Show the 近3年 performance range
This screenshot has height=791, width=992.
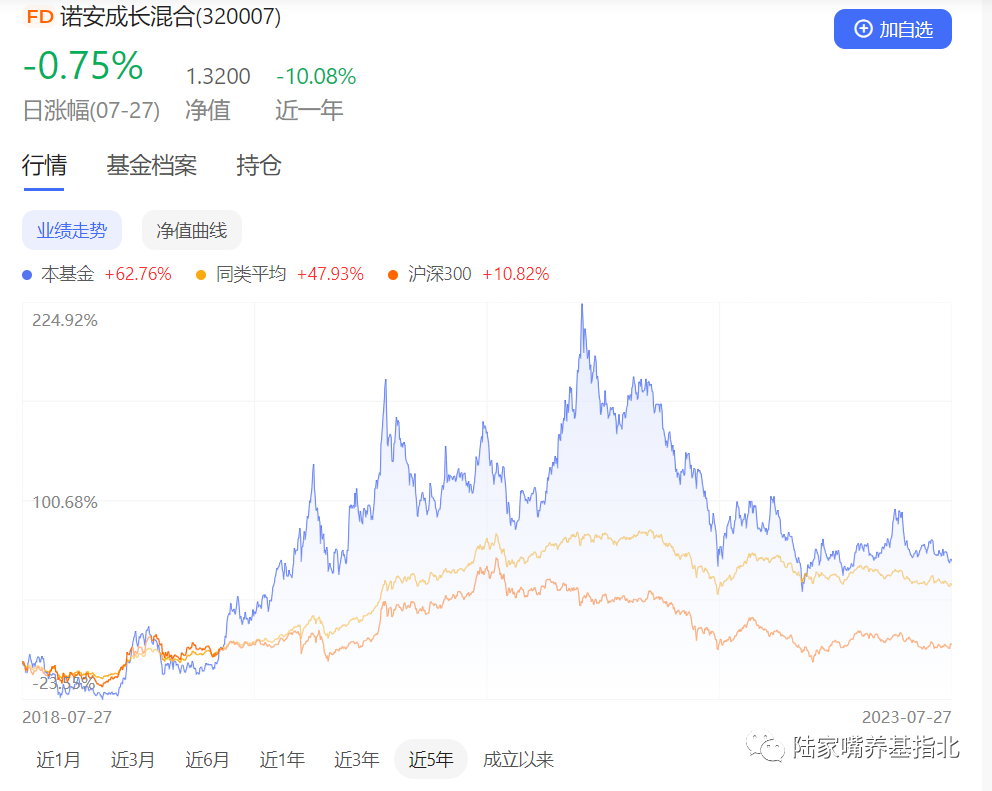click(357, 760)
